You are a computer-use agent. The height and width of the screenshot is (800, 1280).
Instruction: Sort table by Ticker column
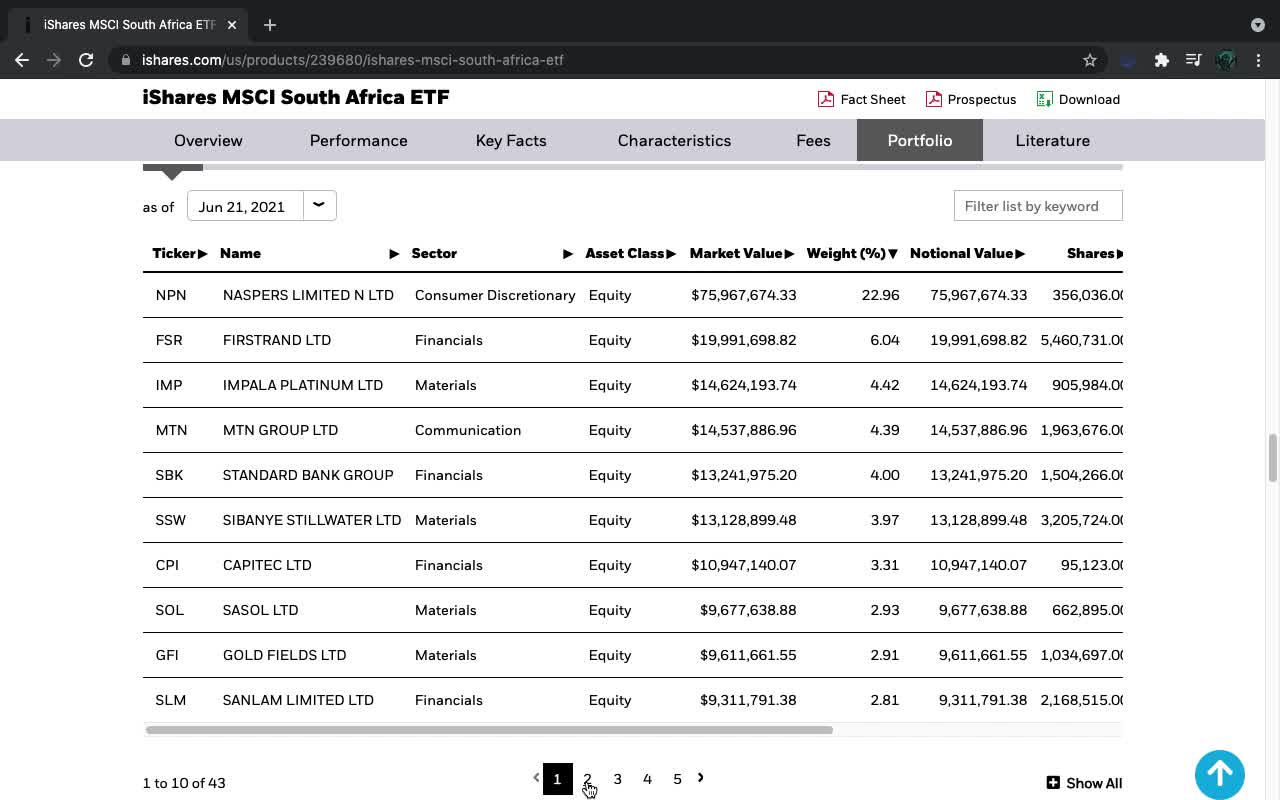[x=180, y=253]
